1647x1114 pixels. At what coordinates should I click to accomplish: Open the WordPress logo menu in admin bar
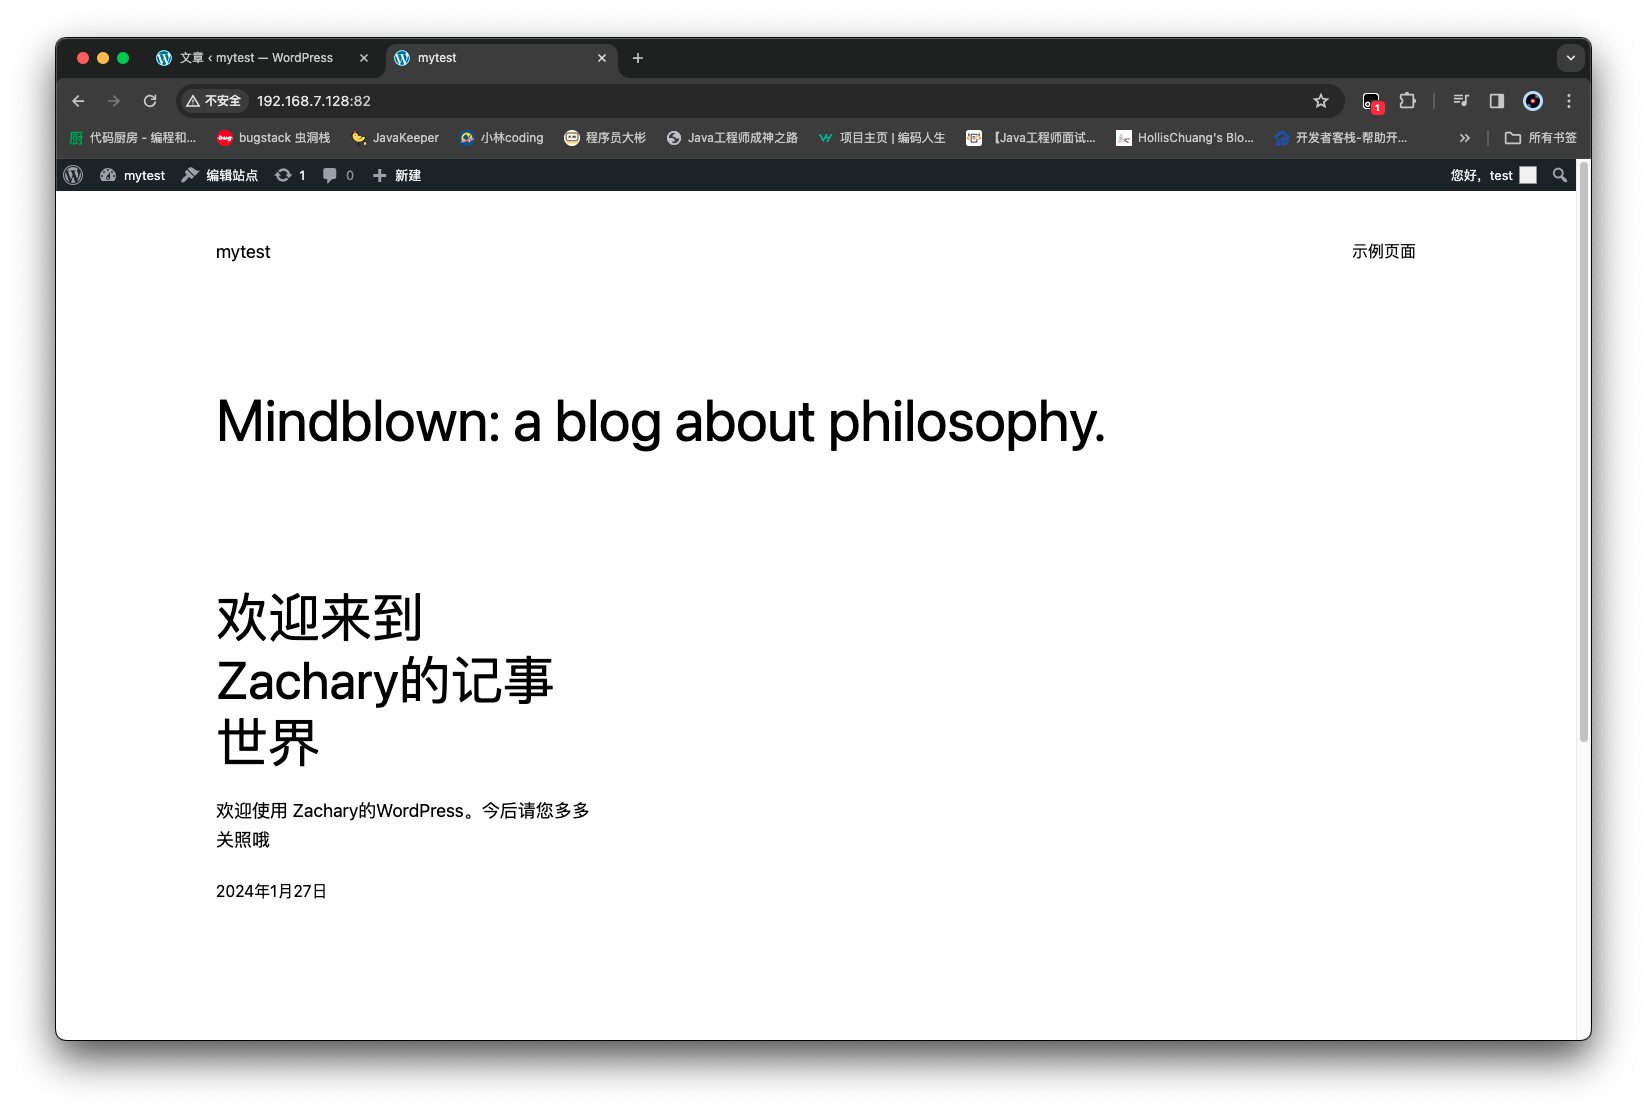pos(73,175)
